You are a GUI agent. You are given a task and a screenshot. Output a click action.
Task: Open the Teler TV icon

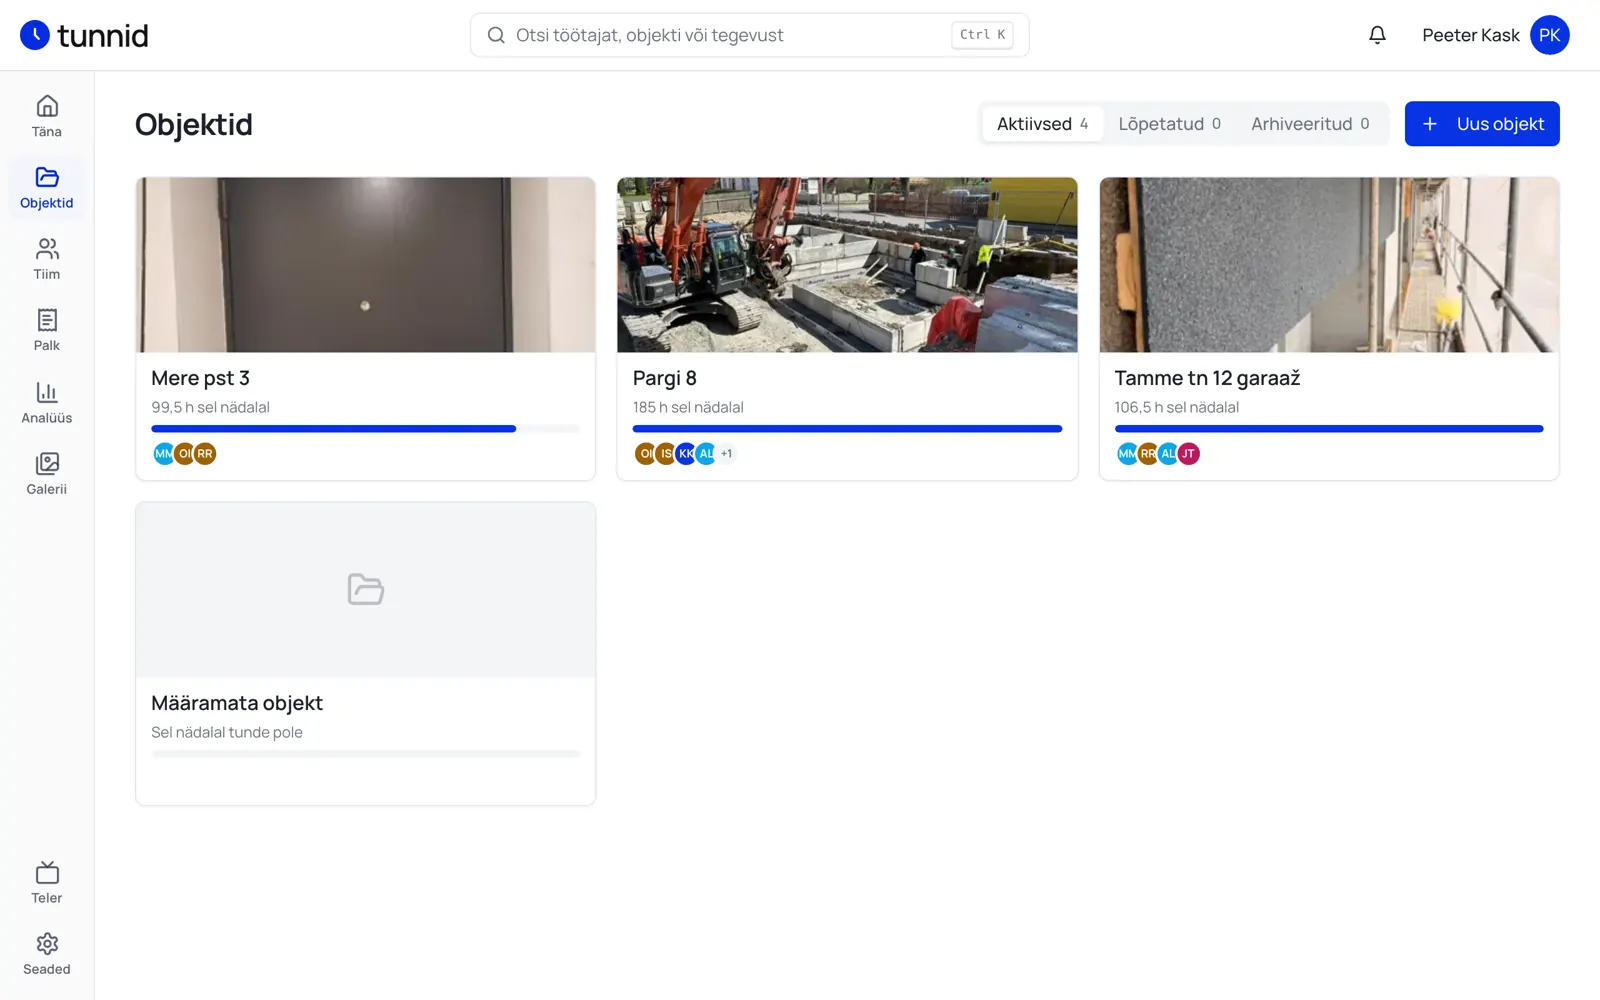pos(47,872)
